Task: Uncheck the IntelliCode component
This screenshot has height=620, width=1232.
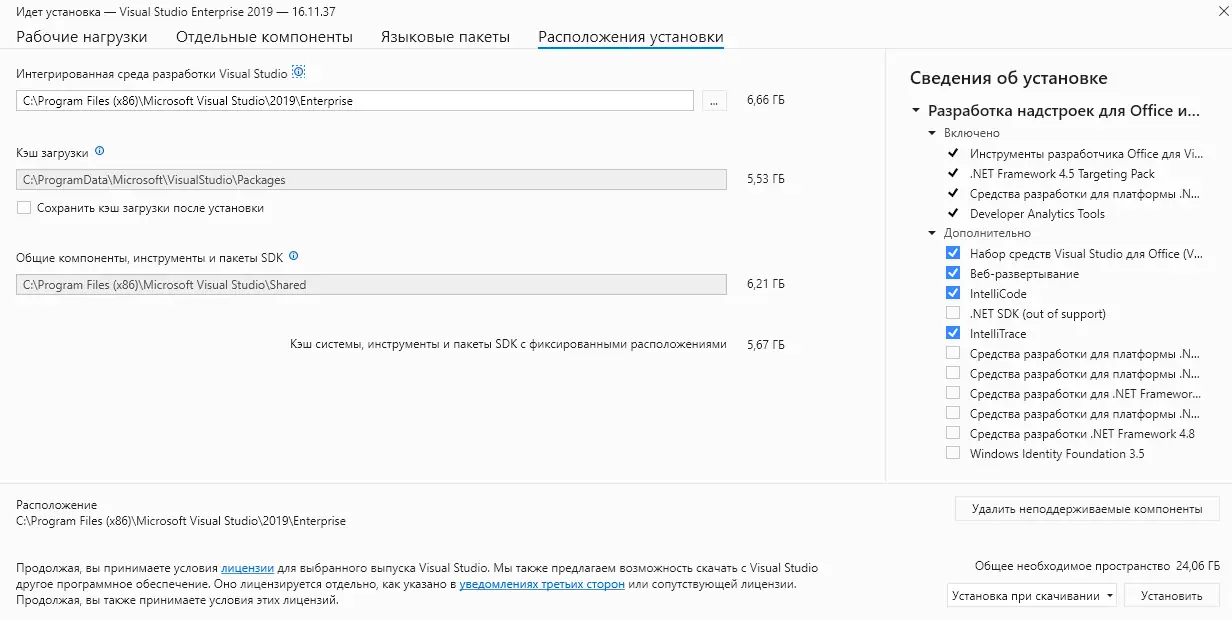Action: (952, 293)
